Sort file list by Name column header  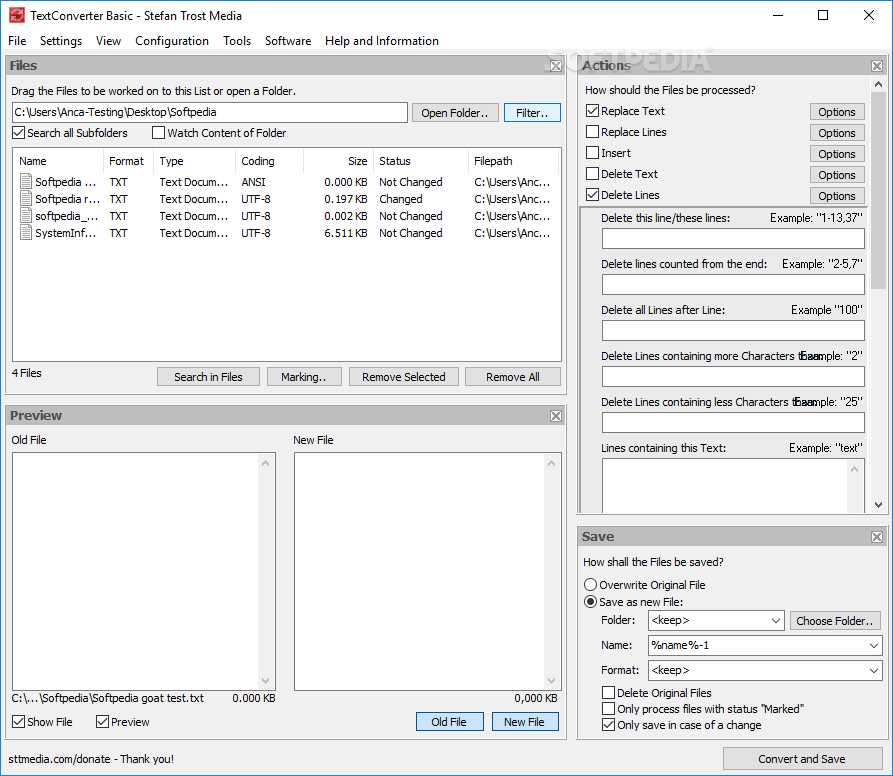[59, 161]
